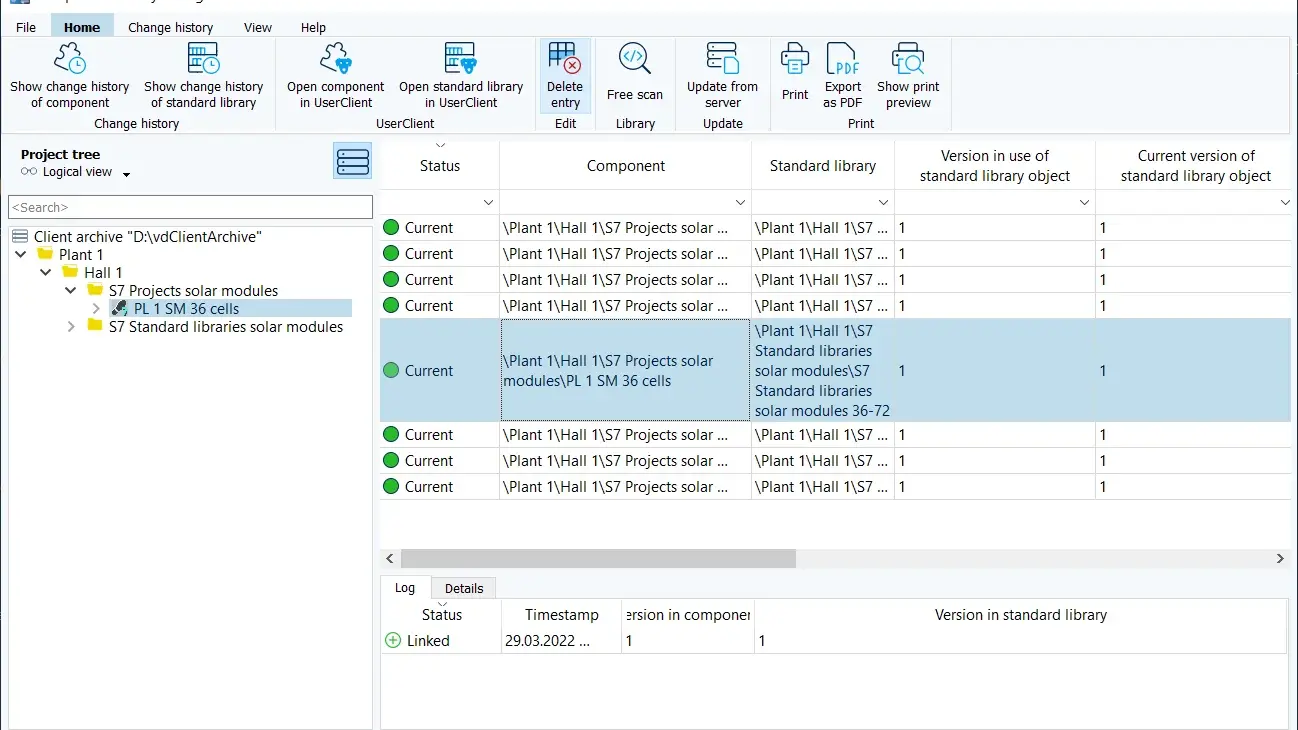
Task: Select the component cell of highlighted row
Action: 626,371
